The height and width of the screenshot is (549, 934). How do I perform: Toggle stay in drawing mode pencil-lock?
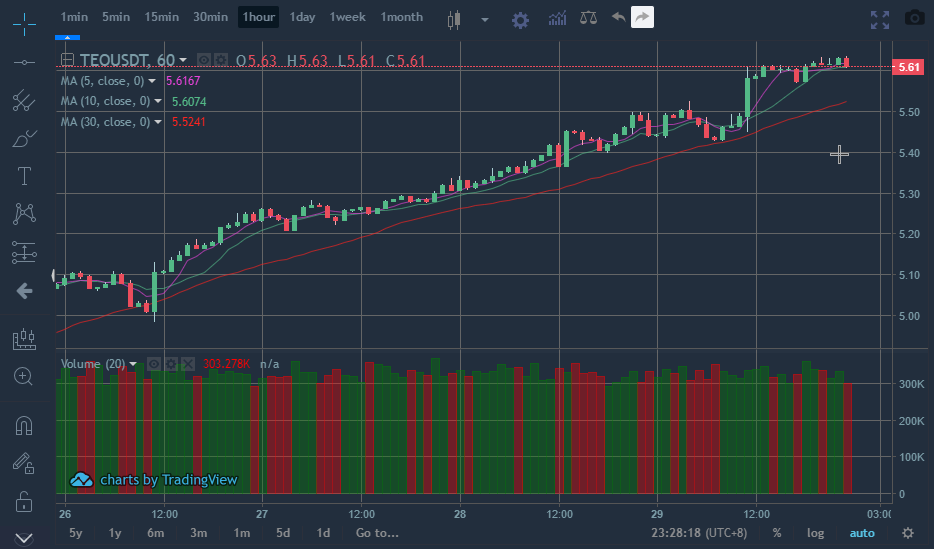point(24,463)
